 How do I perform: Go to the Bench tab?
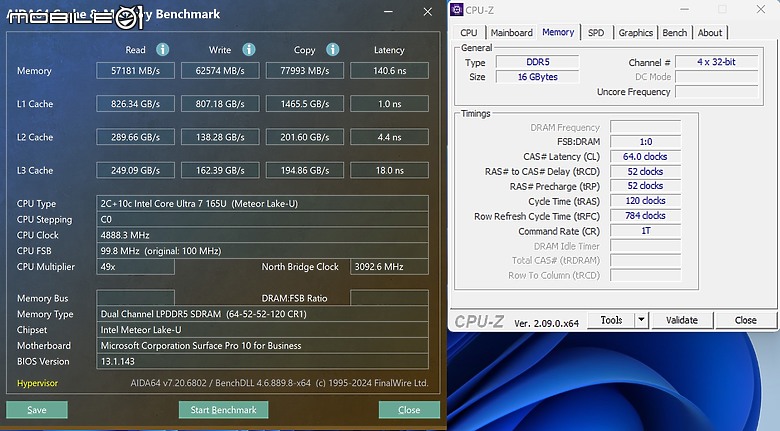point(675,33)
